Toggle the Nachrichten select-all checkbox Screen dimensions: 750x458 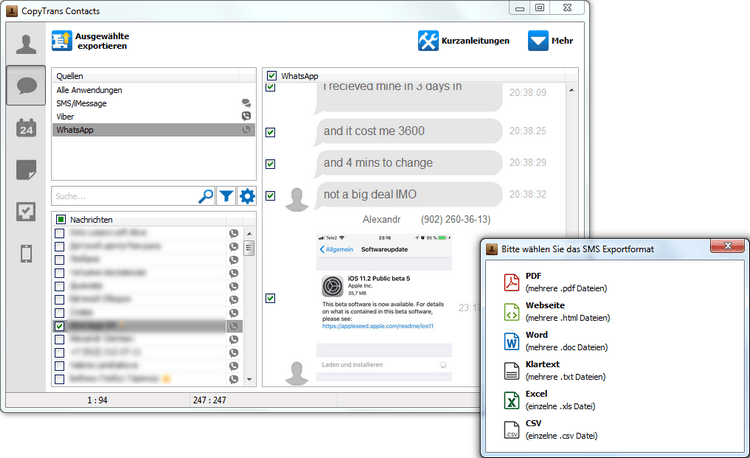click(x=61, y=219)
